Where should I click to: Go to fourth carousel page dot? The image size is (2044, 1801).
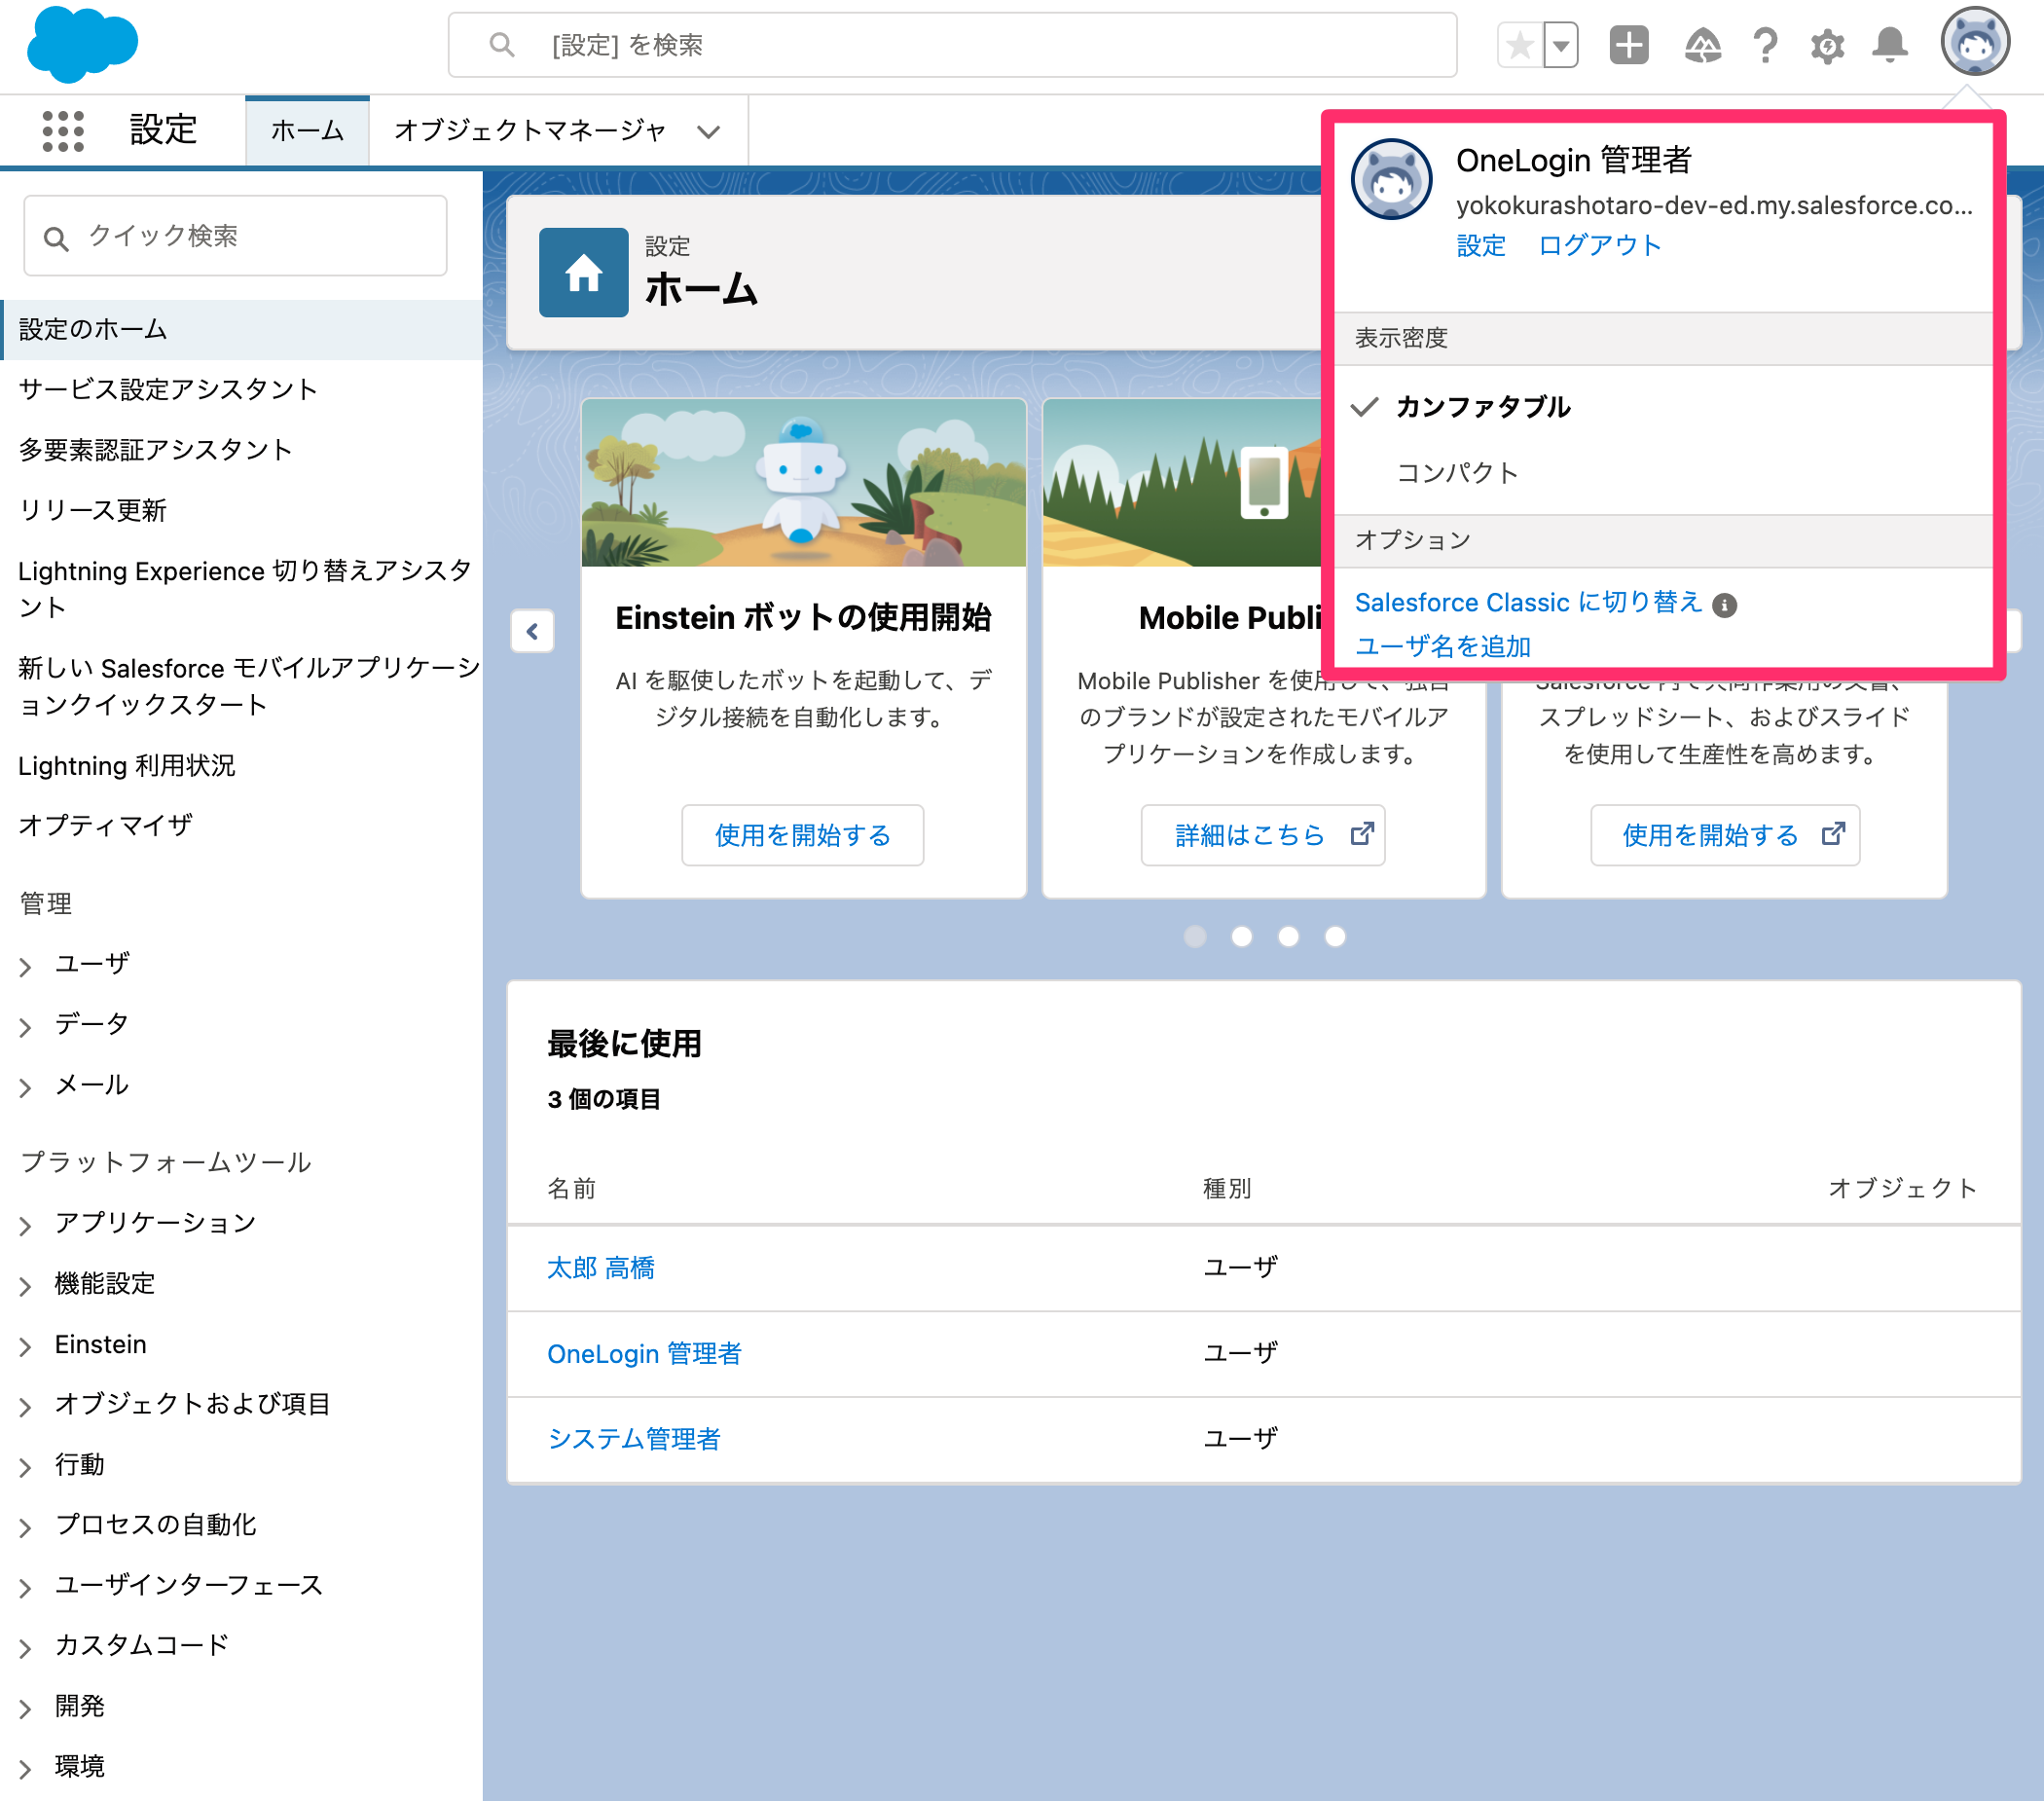pyautogui.click(x=1334, y=937)
